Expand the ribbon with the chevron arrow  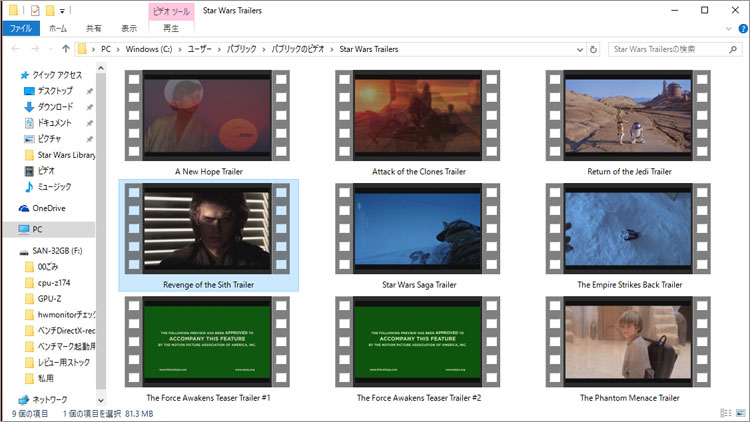click(725, 29)
